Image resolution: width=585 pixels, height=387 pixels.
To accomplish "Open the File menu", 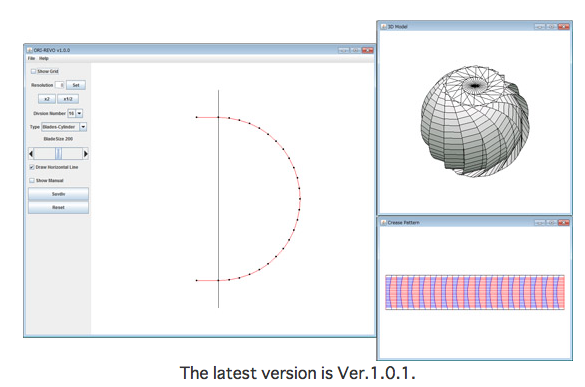I will 31,59.
